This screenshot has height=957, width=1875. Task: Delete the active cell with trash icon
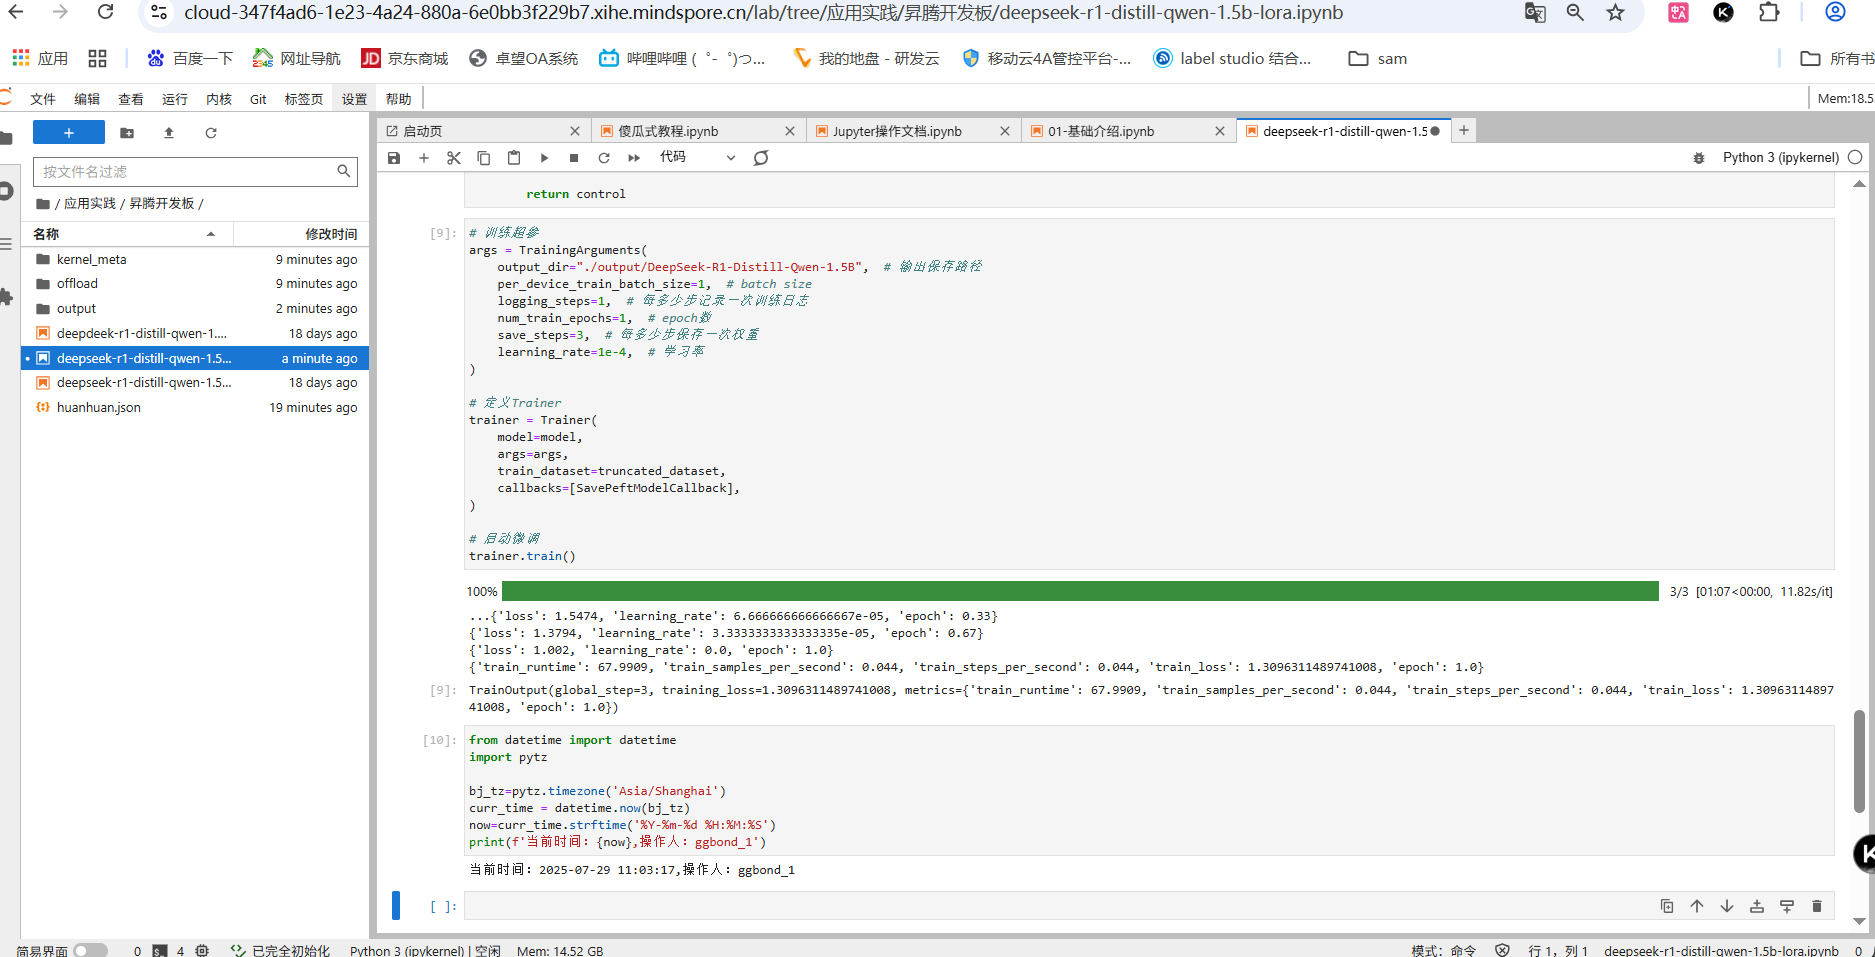tap(1817, 906)
